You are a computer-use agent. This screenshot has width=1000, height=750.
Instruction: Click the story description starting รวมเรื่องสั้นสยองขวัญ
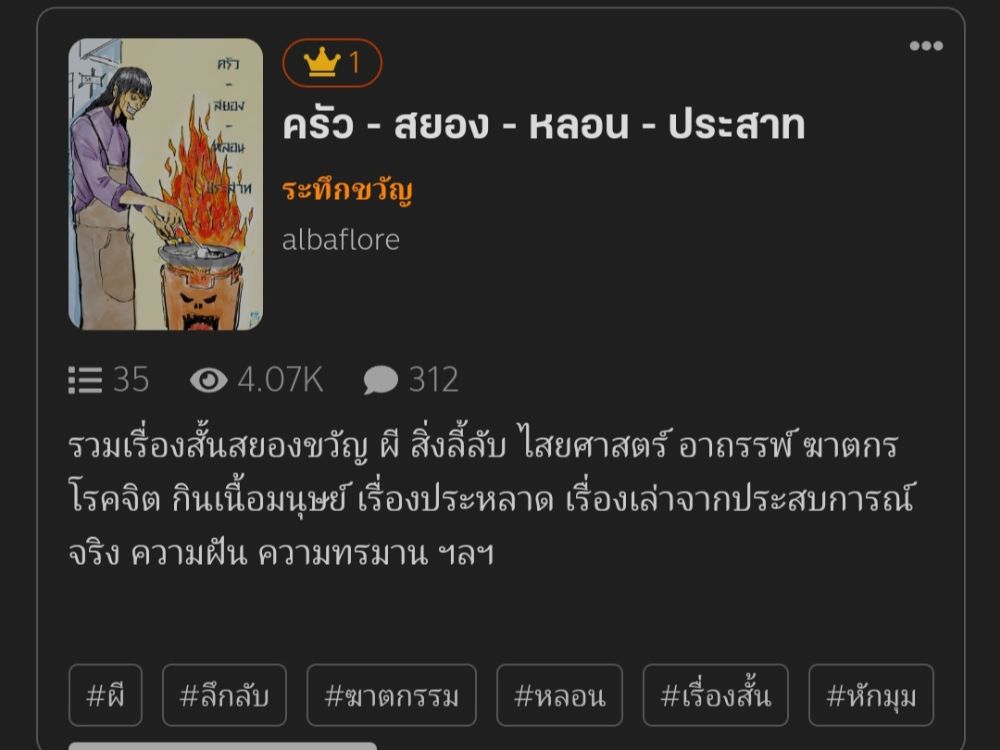(492, 499)
